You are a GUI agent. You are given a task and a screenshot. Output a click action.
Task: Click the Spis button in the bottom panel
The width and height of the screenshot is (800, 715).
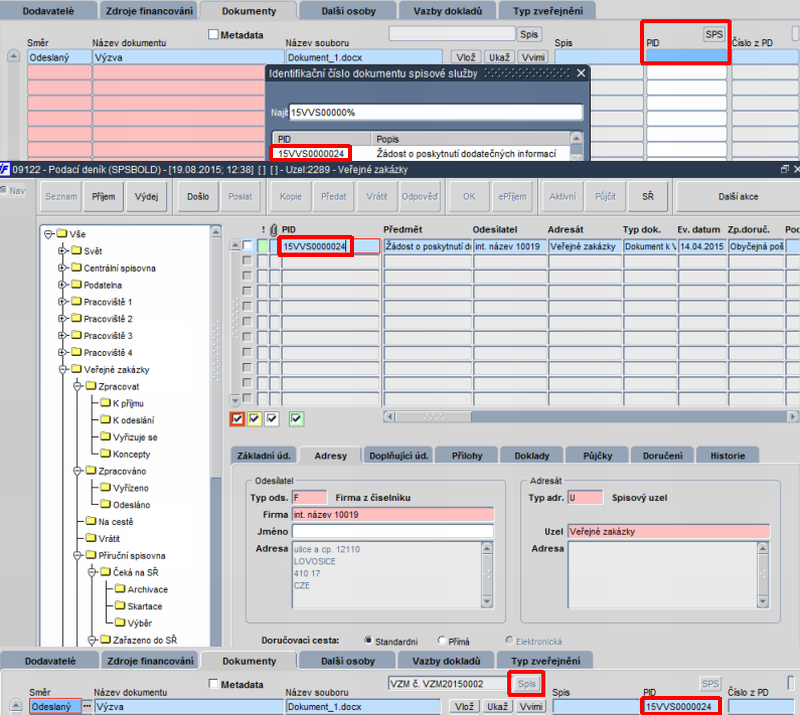527,683
